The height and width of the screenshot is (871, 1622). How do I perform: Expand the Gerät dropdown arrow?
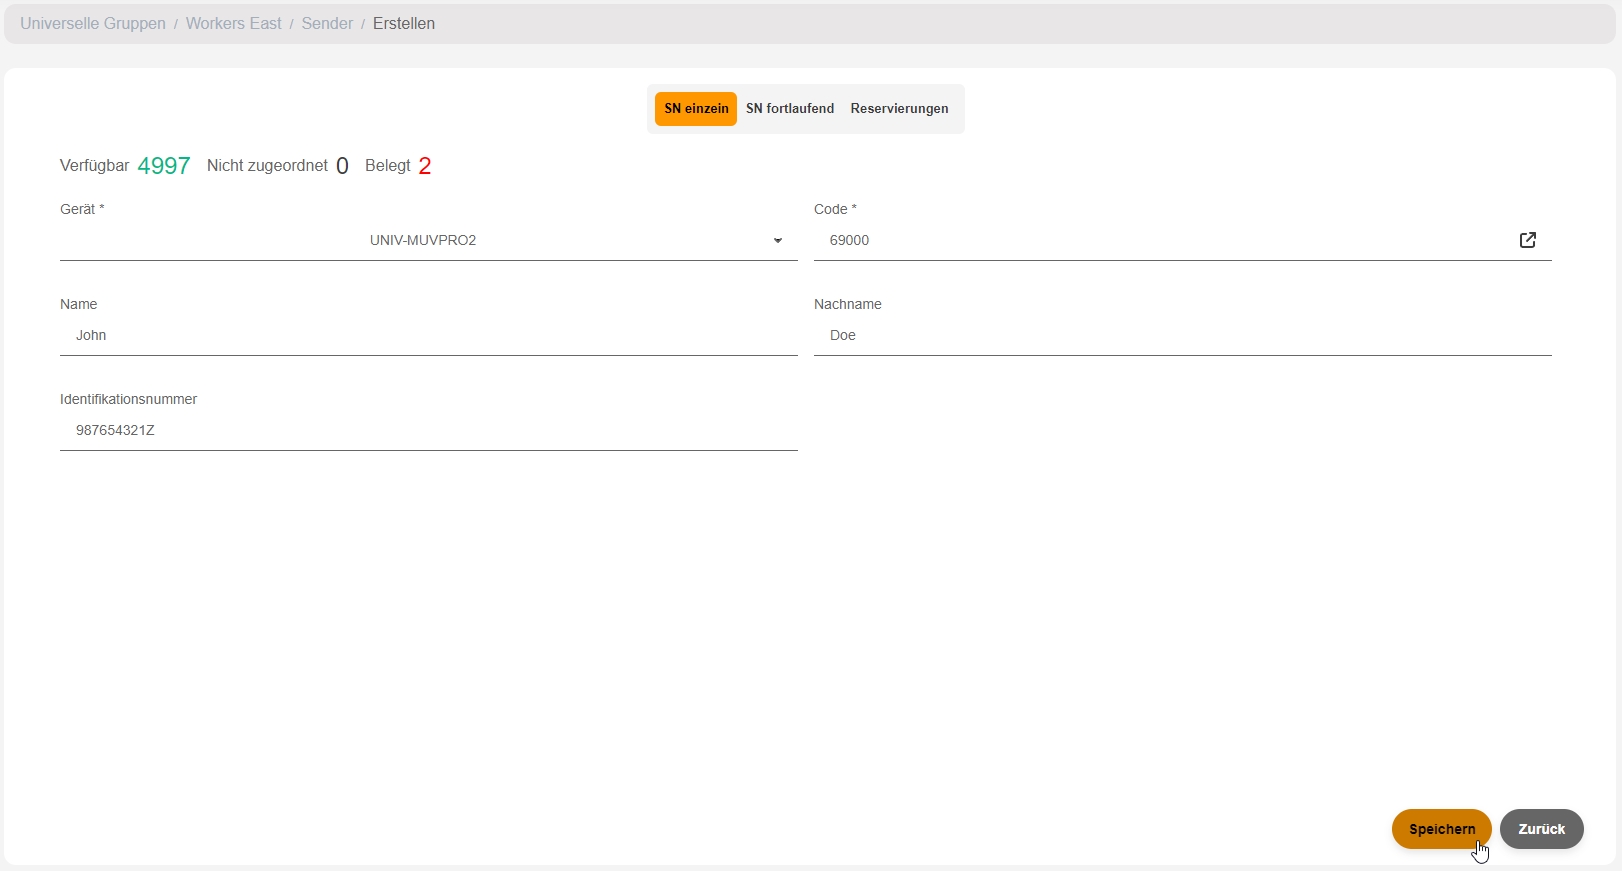coord(778,241)
